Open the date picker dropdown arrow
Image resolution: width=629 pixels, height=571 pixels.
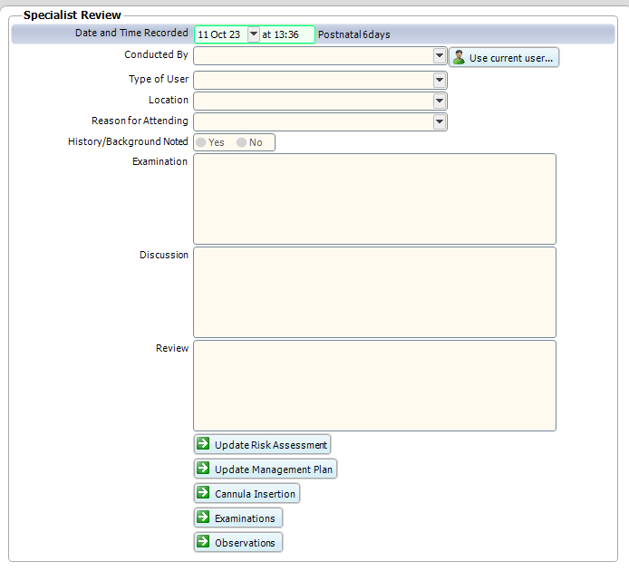coord(253,34)
